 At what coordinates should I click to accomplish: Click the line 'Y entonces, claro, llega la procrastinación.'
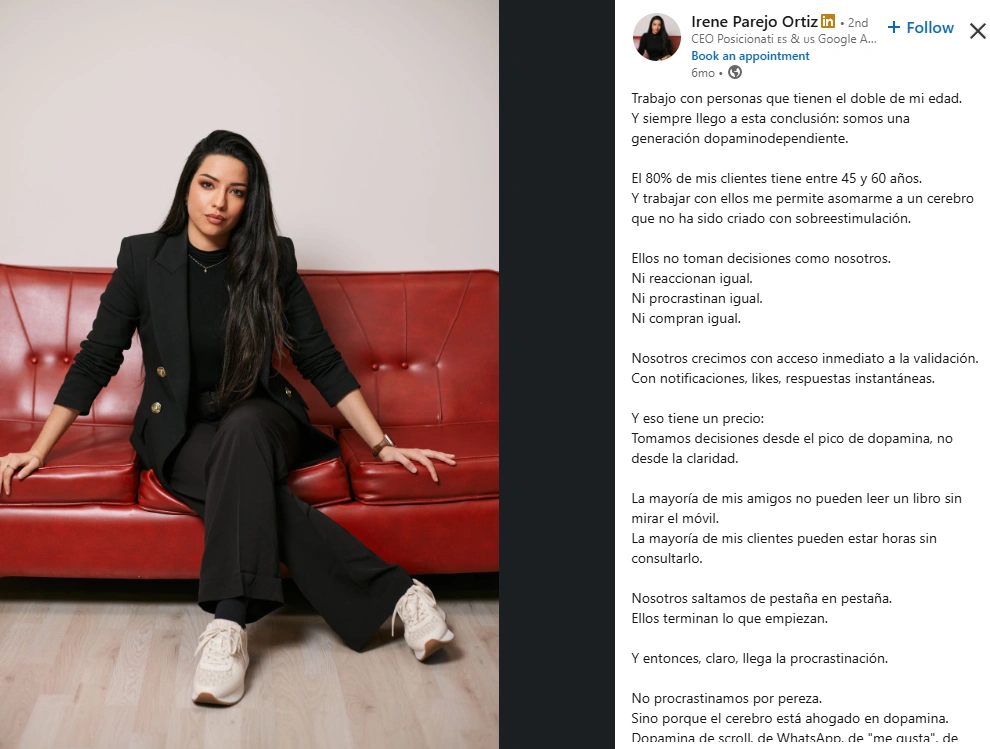coord(760,658)
